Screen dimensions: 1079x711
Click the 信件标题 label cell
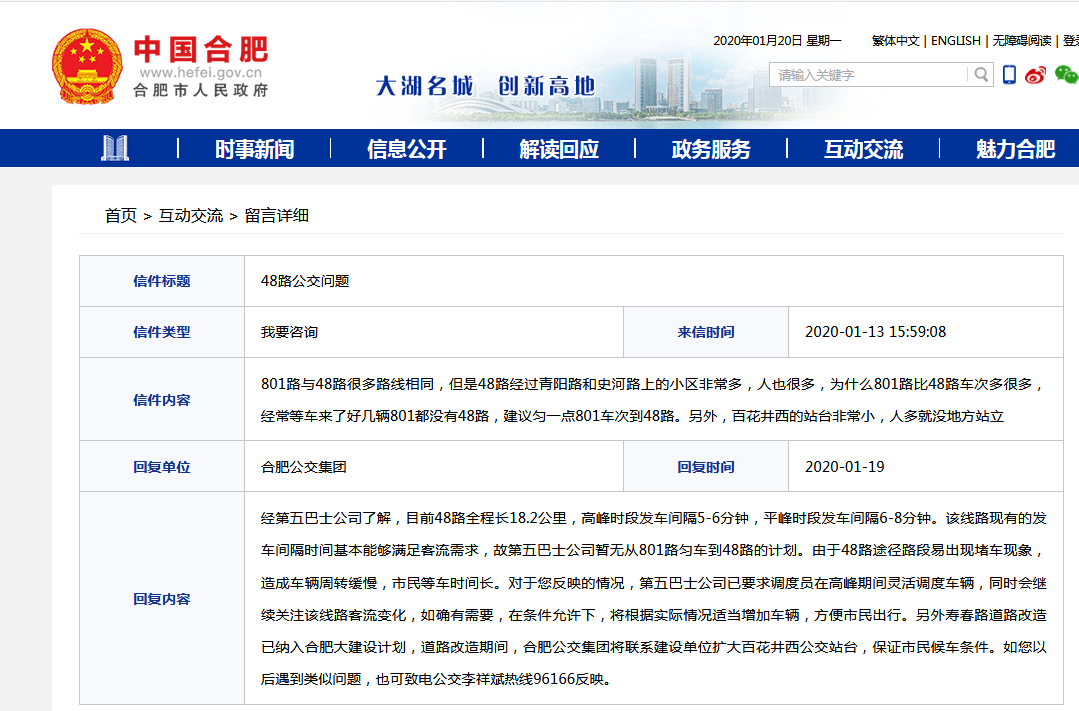[x=162, y=281]
